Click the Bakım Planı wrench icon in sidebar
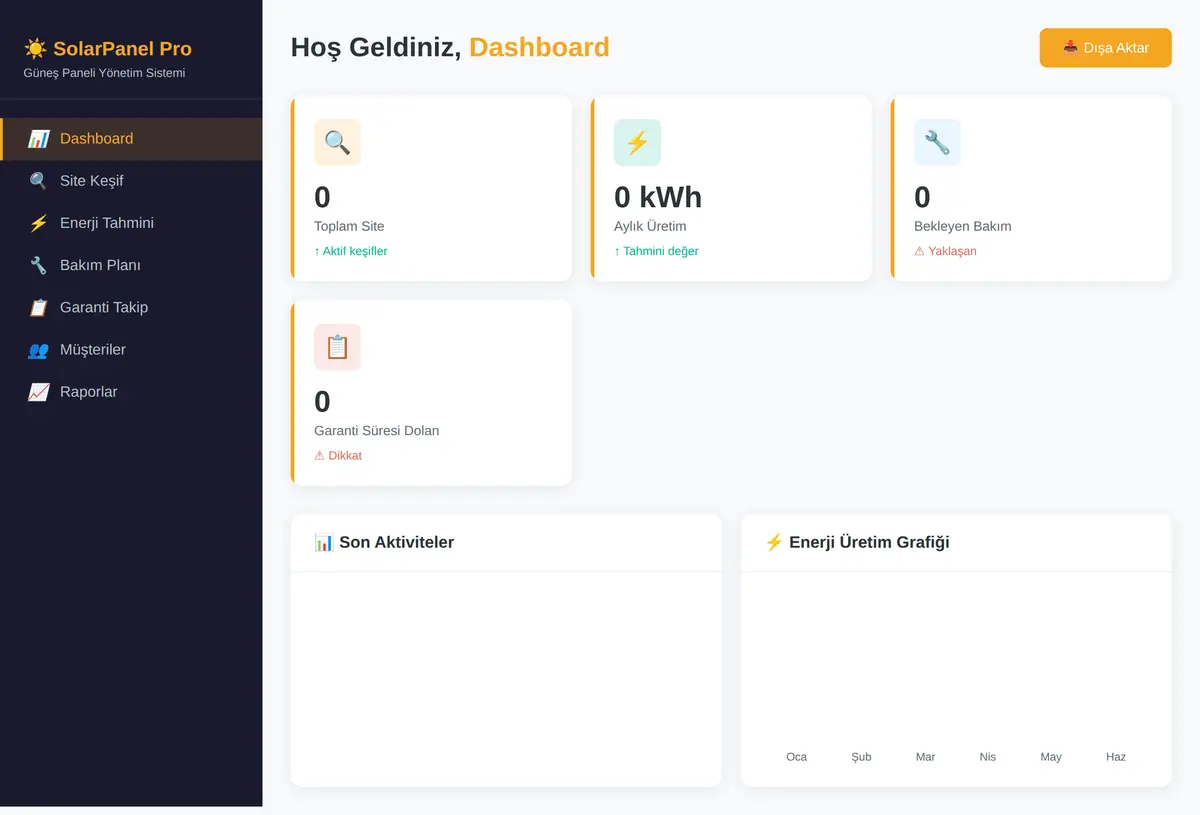 (x=38, y=265)
